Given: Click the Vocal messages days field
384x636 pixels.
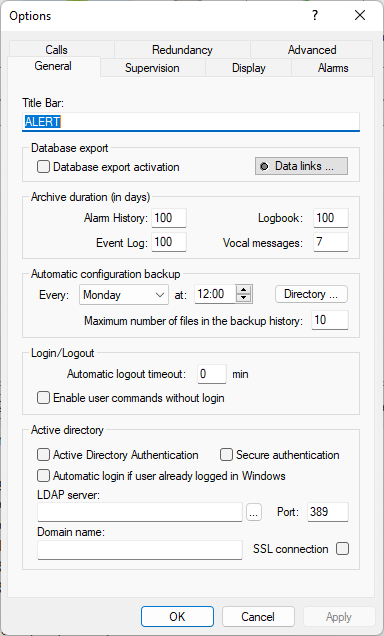Looking at the screenshot, I should (x=331, y=242).
